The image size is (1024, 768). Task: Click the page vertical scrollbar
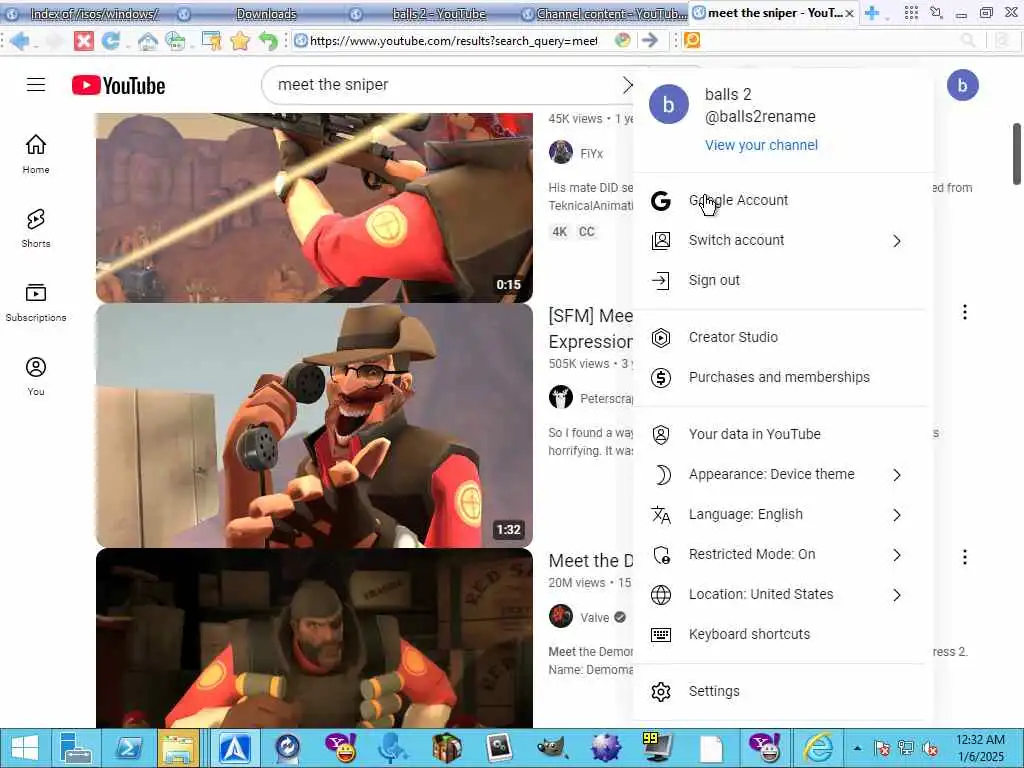[x=1017, y=154]
